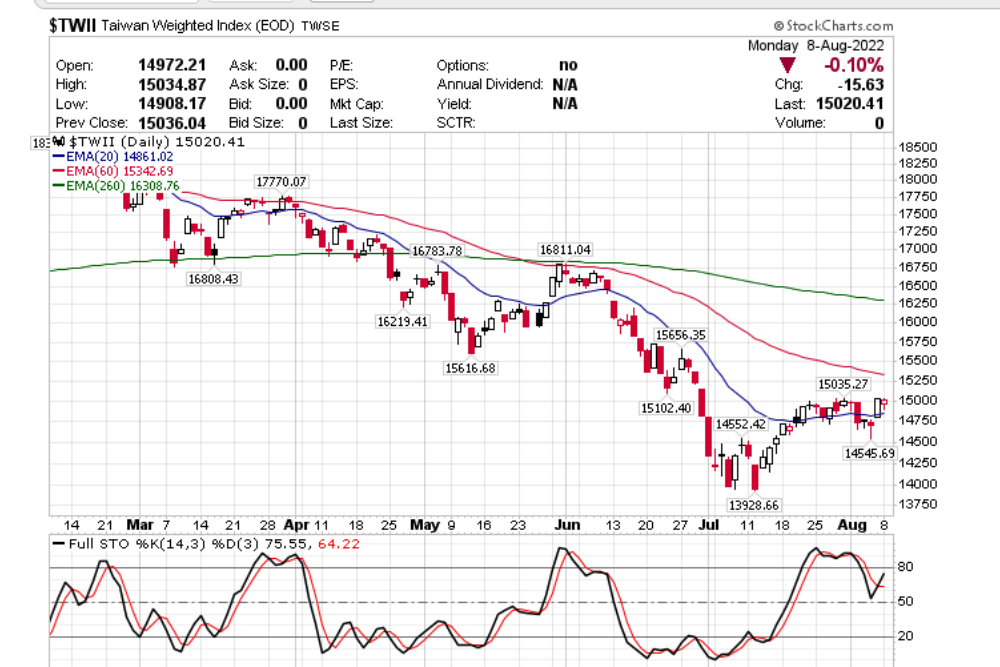Click the 'Taiwan Weighted Index (EOD)' title
Screen dimensions: 1000x667
pos(198,26)
